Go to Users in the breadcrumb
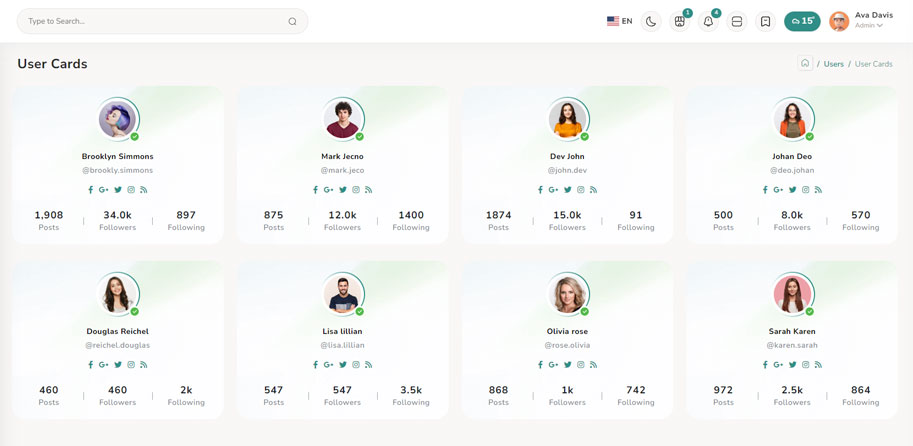 click(833, 64)
